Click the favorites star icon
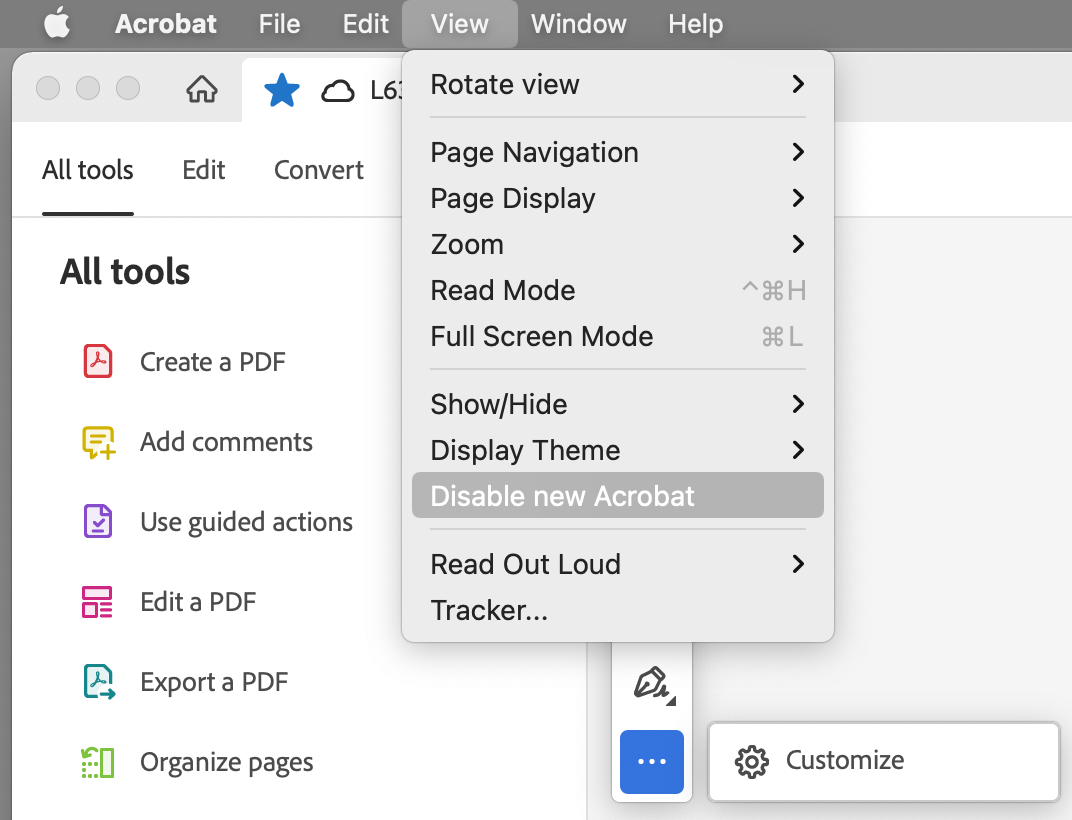The width and height of the screenshot is (1072, 820). point(282,89)
